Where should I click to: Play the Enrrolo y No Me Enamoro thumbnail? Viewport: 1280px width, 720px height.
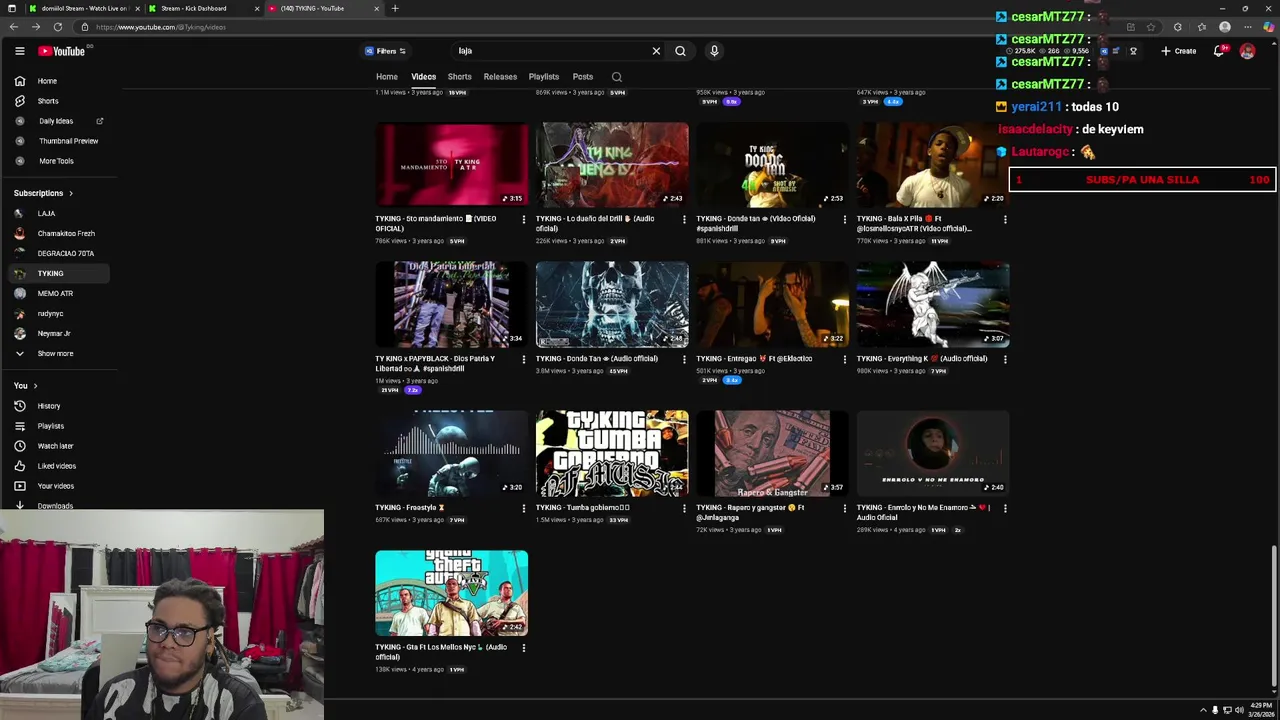click(x=933, y=453)
